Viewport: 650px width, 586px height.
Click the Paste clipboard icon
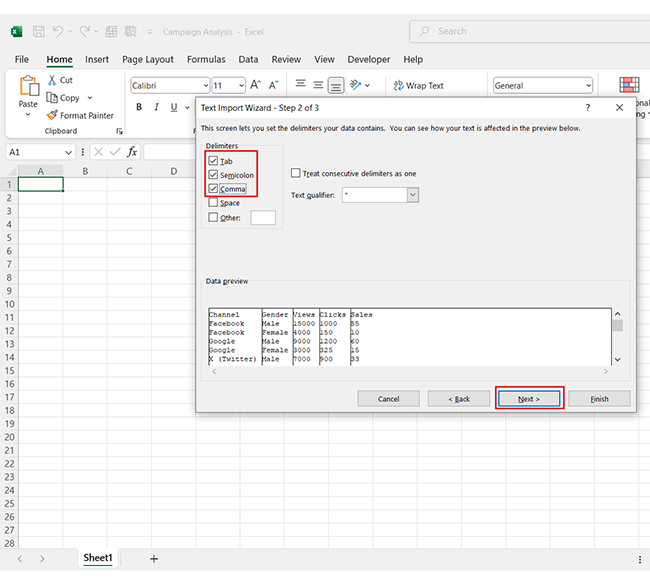click(x=29, y=87)
